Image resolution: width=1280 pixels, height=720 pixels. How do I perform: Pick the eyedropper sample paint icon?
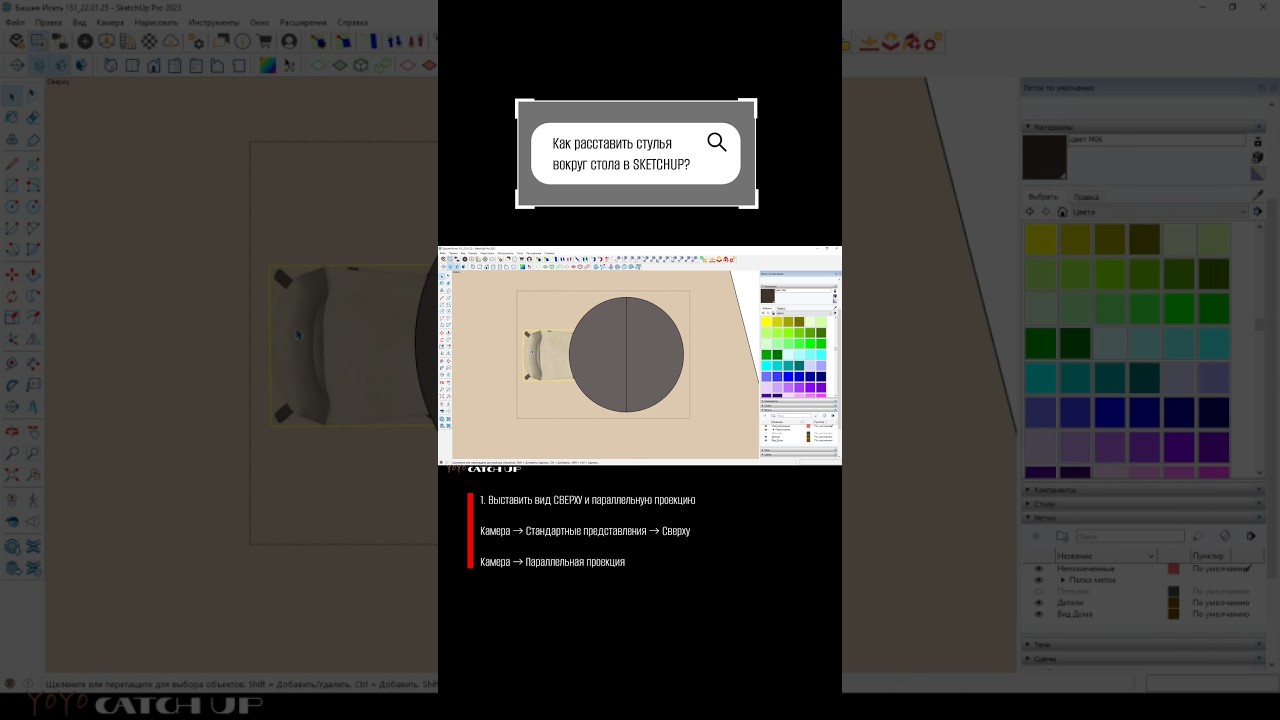click(1258, 196)
